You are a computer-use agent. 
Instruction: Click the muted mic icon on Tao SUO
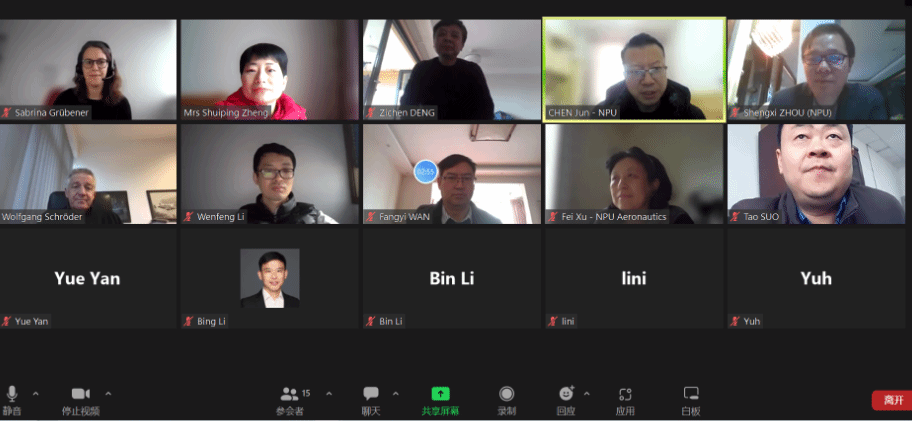point(735,217)
